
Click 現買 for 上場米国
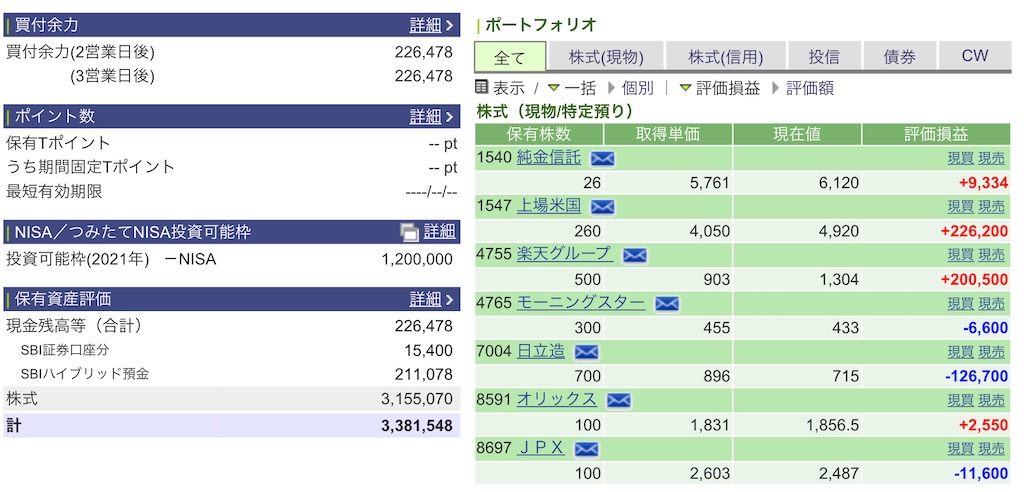960,207
